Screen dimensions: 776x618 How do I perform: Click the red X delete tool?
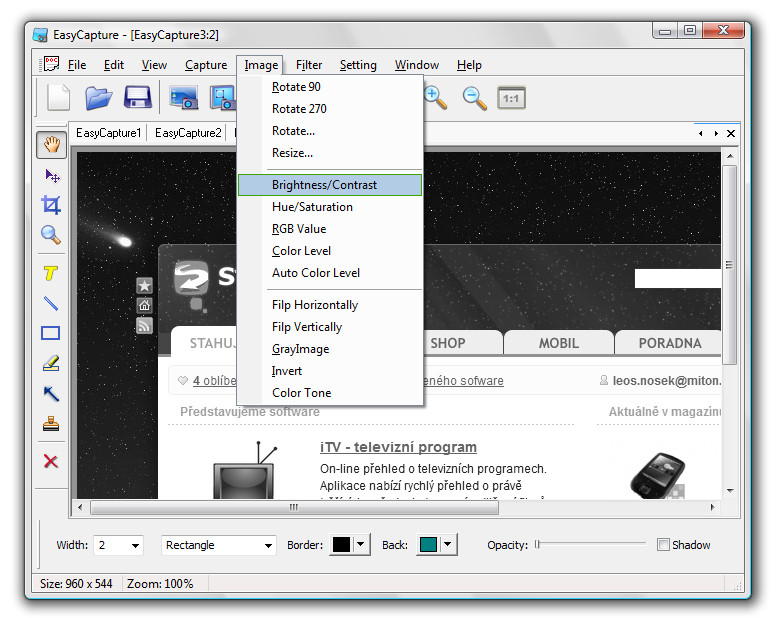(50, 461)
